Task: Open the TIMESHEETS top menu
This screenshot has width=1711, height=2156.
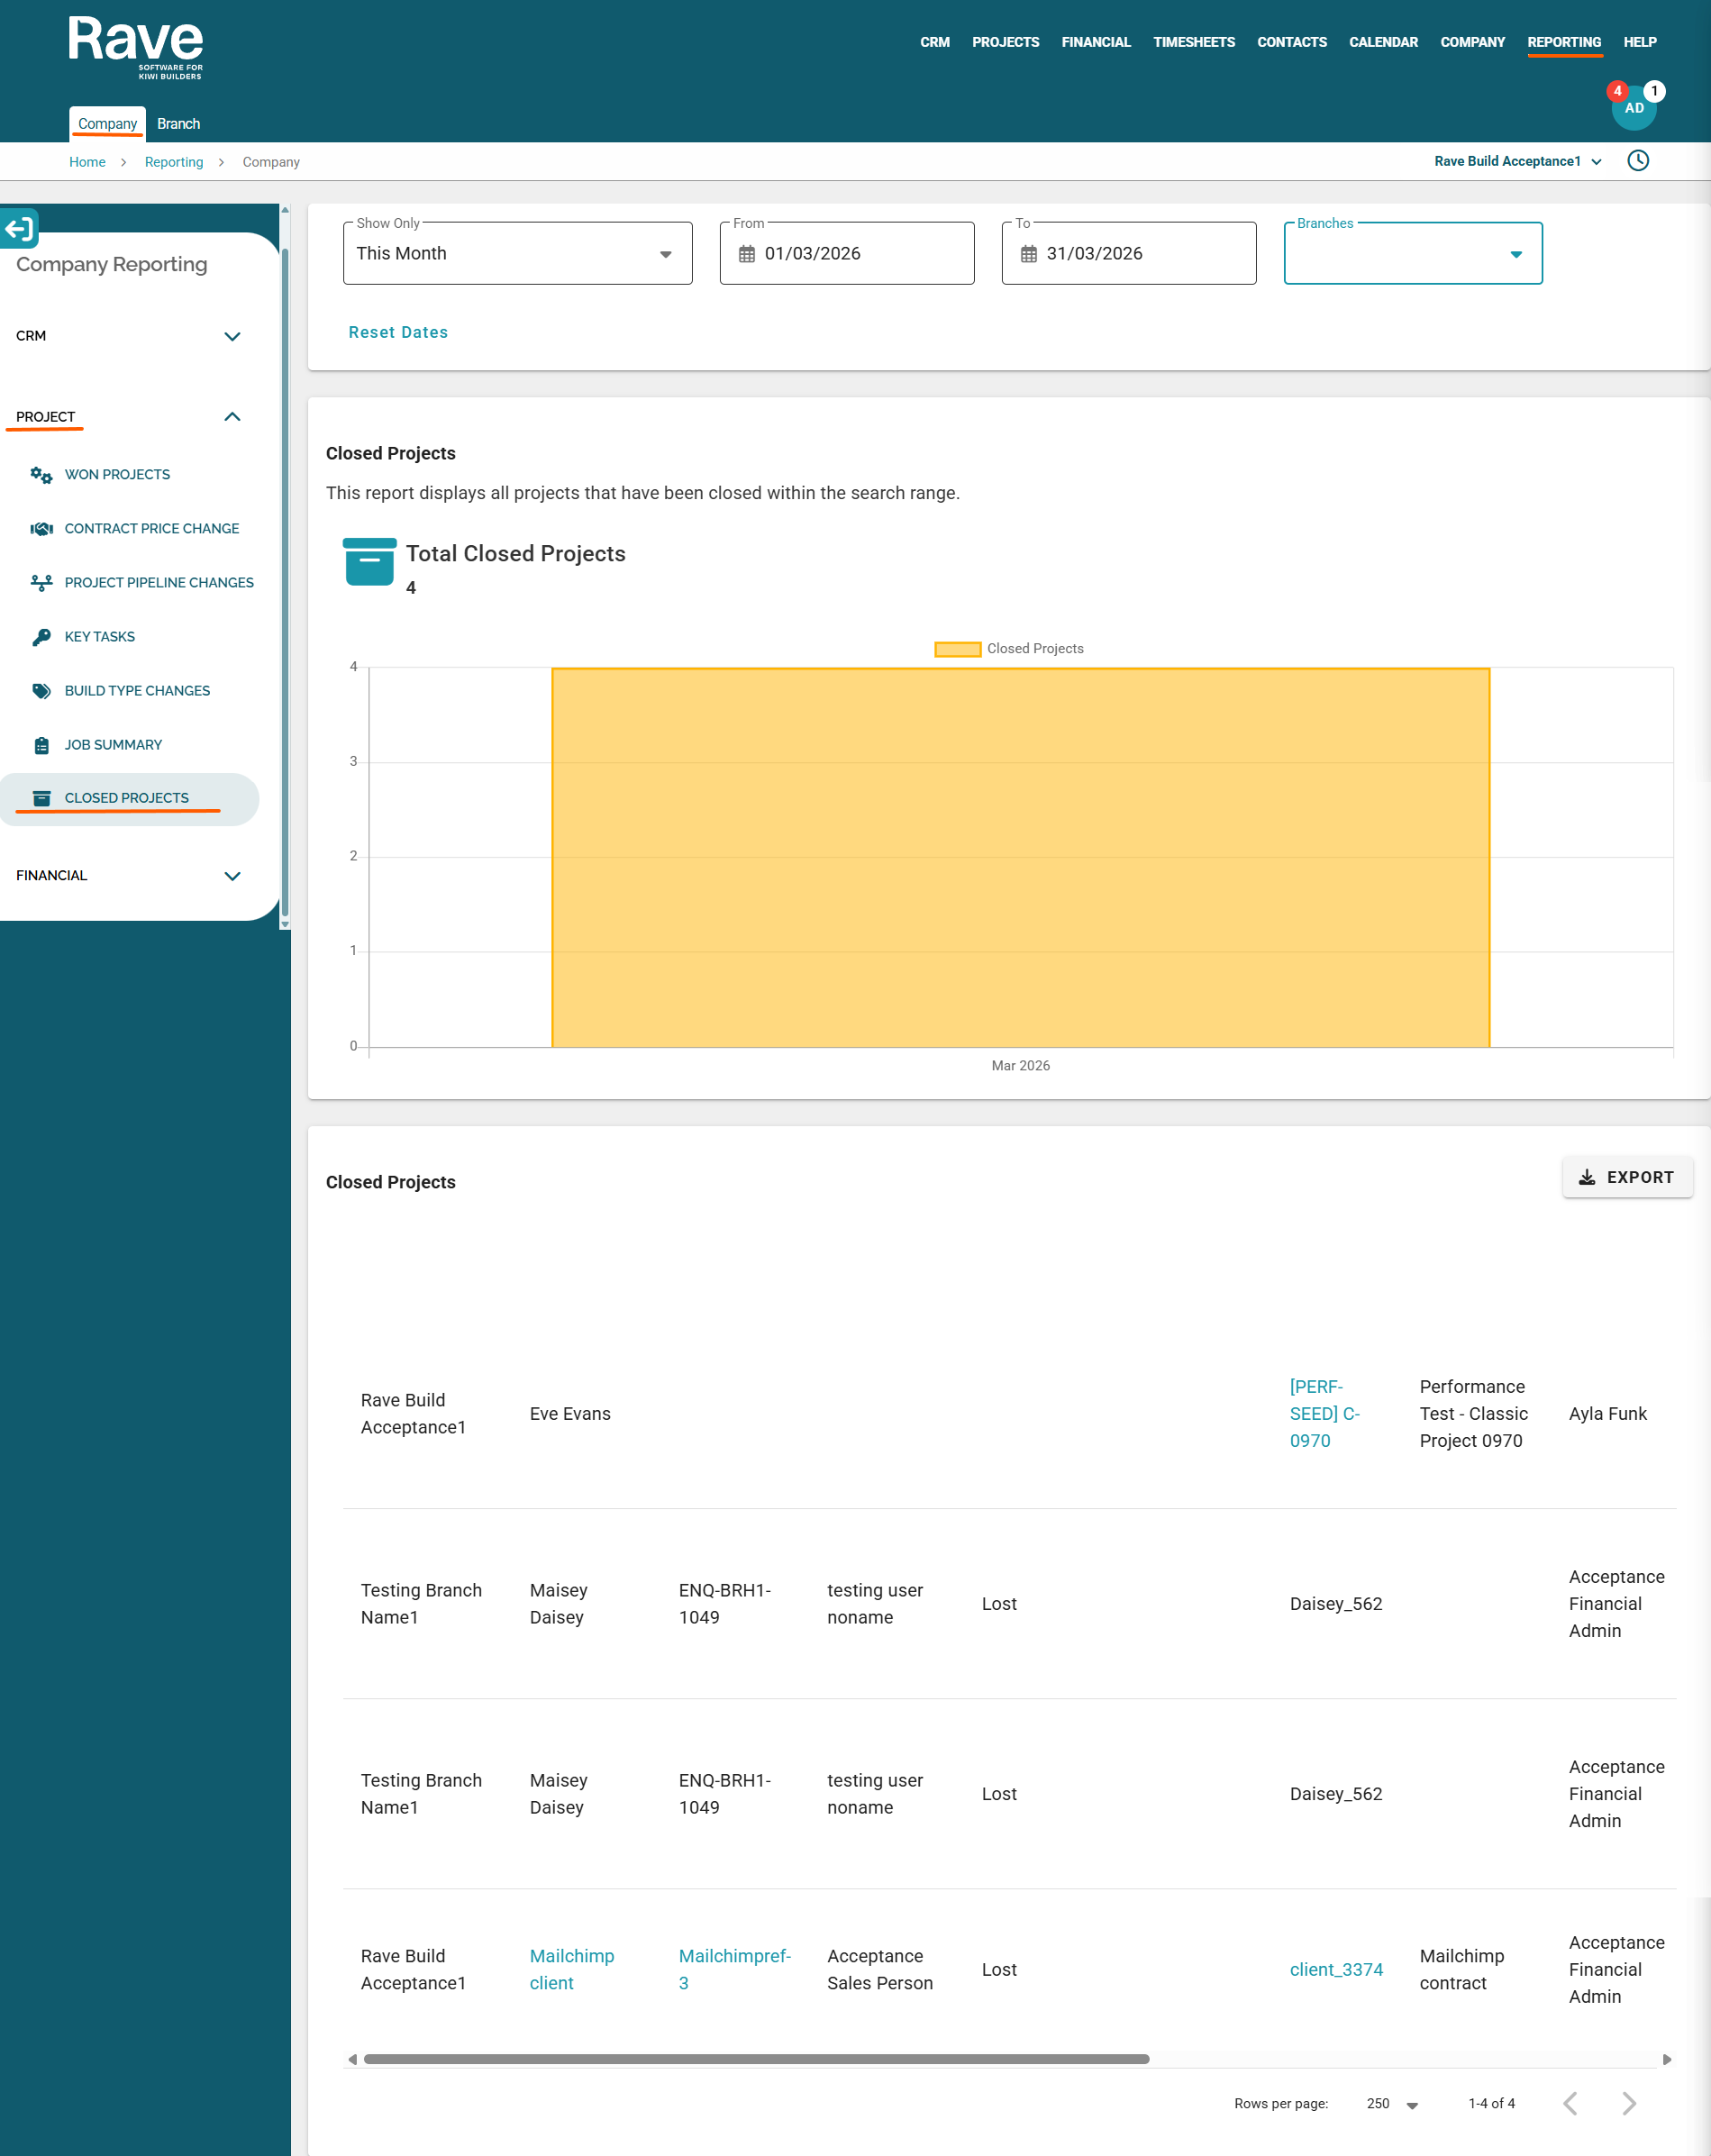Action: coord(1194,42)
